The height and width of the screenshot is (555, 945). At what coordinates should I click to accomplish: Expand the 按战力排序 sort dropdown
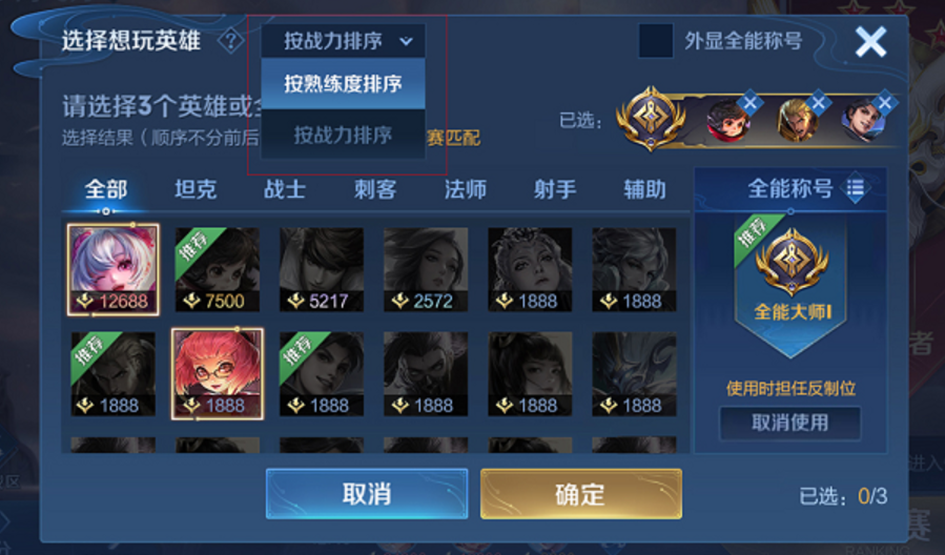pyautogui.click(x=344, y=41)
